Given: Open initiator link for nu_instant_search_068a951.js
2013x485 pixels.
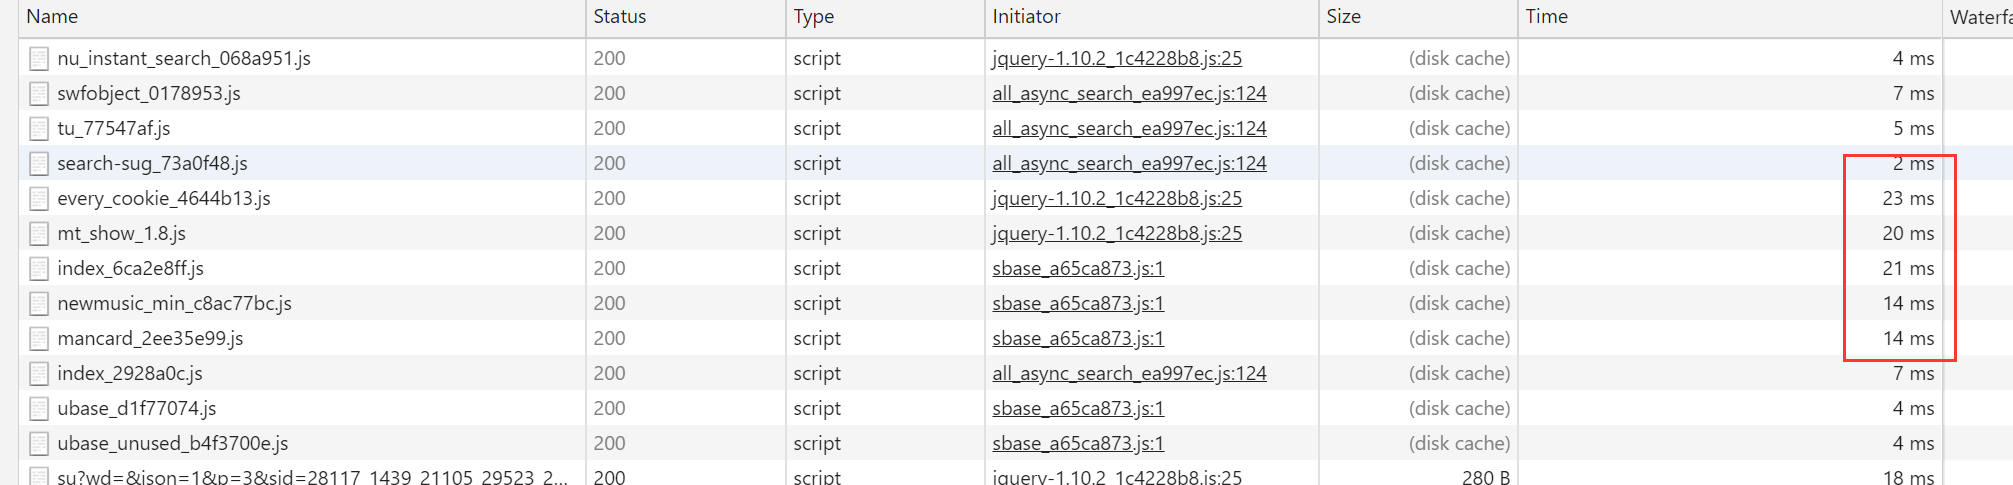Looking at the screenshot, I should tap(1116, 59).
